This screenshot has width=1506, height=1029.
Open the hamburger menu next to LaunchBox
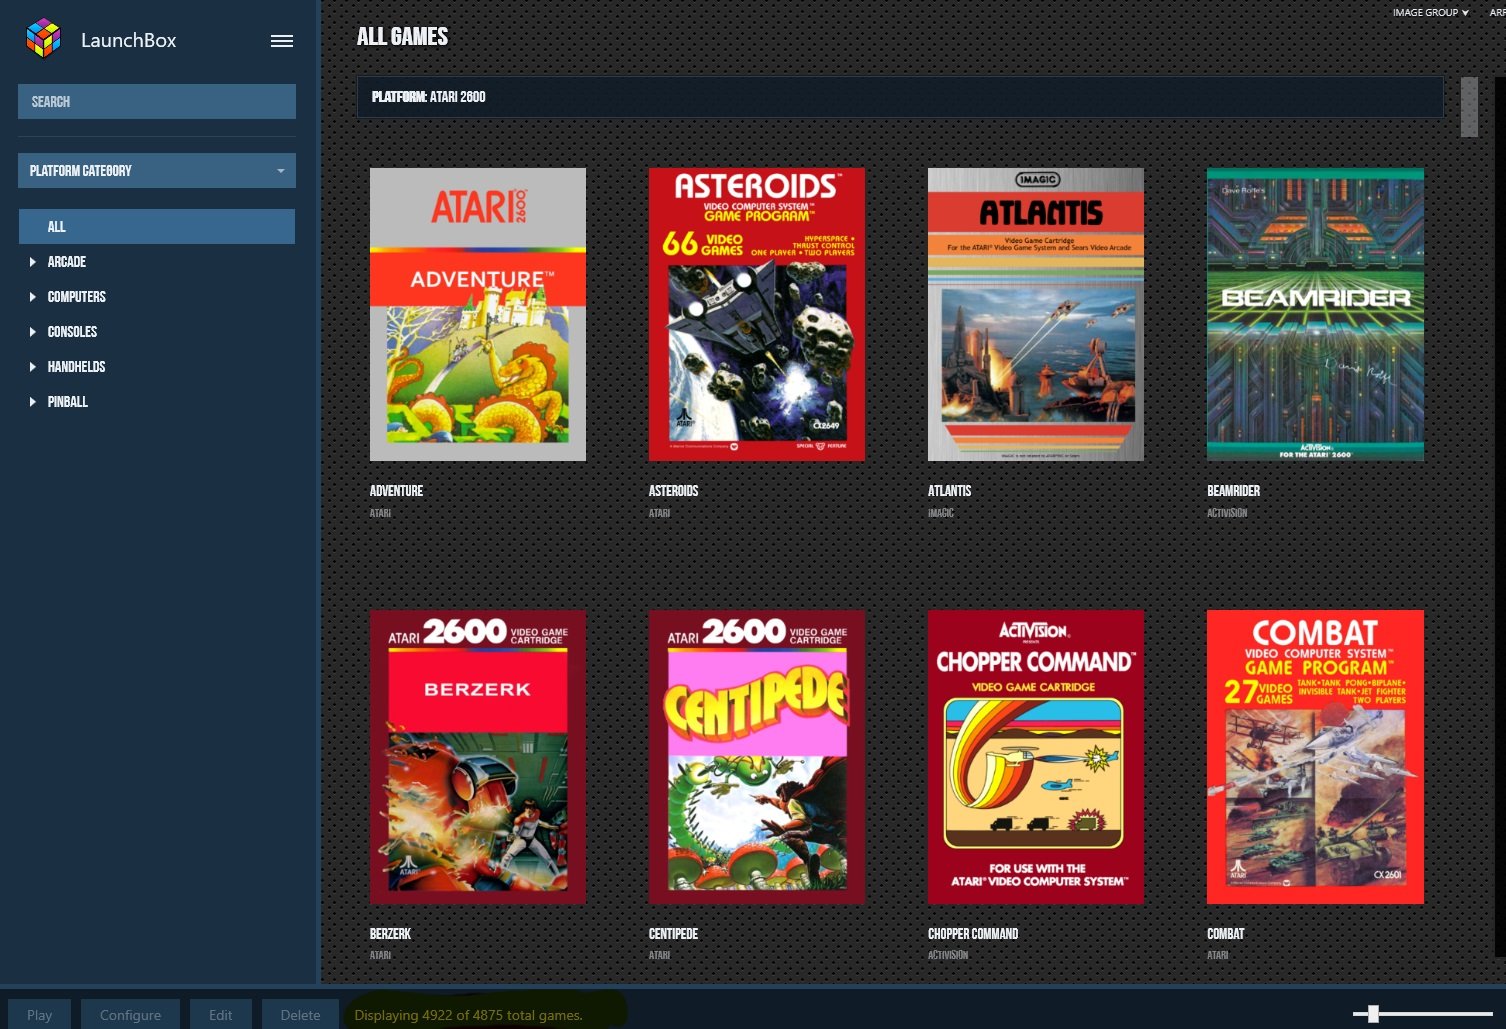coord(282,41)
